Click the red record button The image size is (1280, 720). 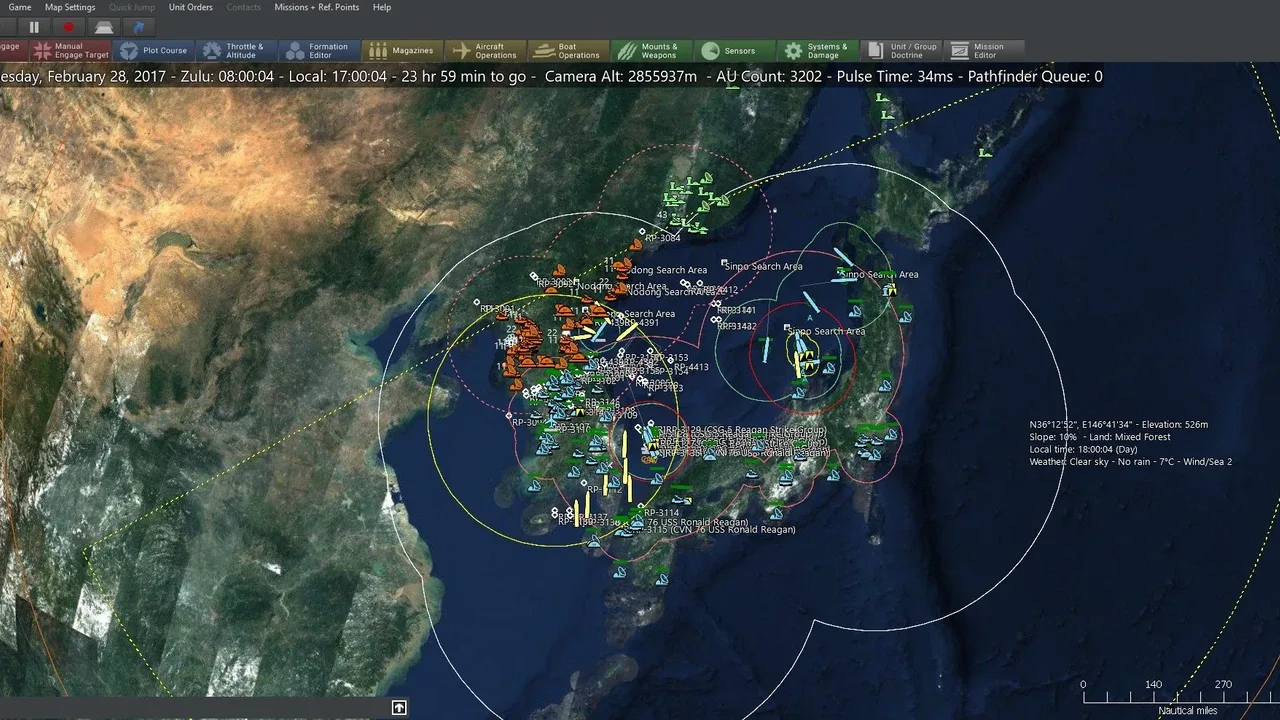coord(69,27)
